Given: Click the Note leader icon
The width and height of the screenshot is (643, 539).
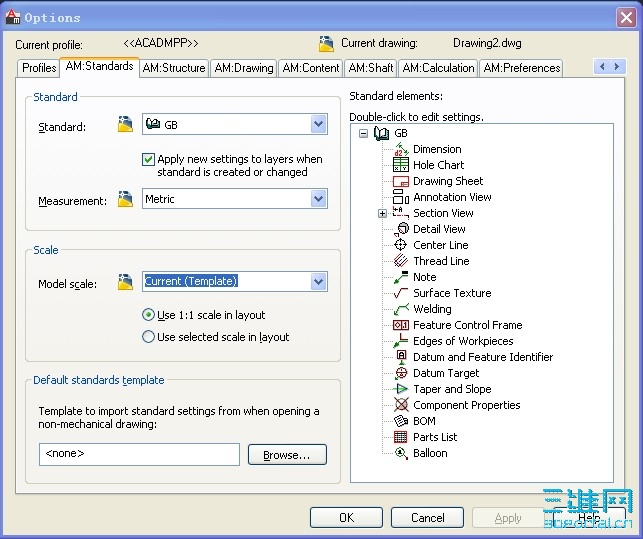Looking at the screenshot, I should click(x=401, y=277).
